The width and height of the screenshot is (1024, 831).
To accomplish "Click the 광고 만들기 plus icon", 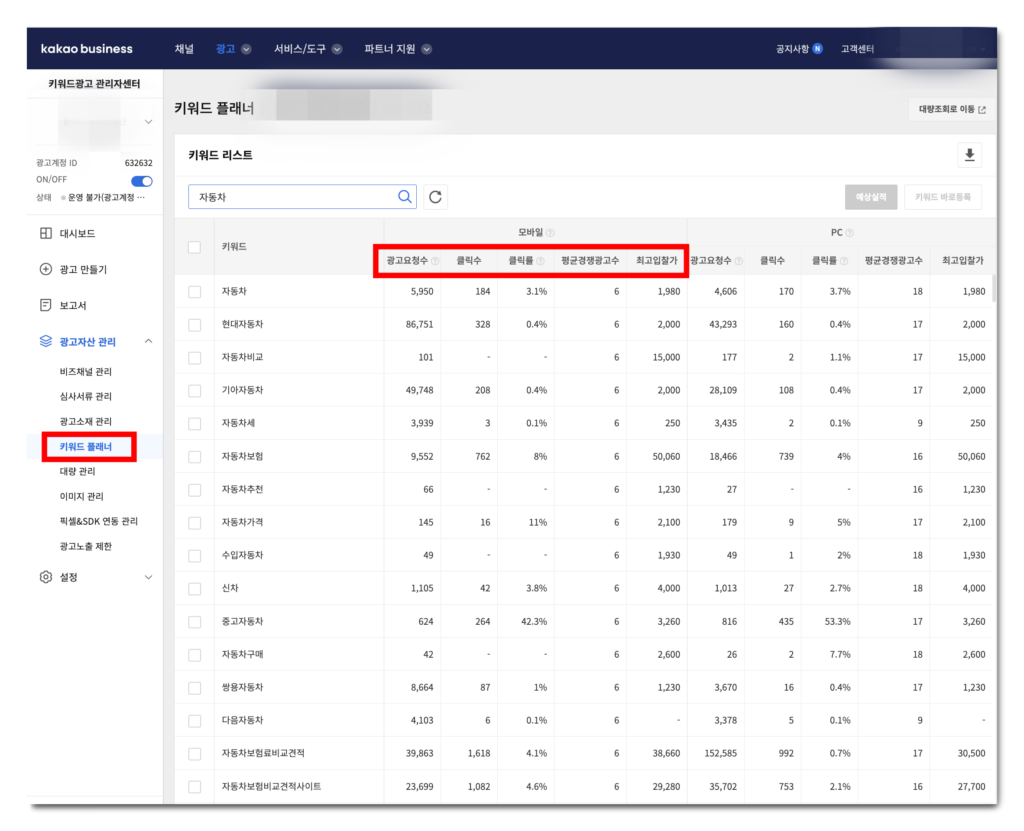I will click(x=45, y=270).
